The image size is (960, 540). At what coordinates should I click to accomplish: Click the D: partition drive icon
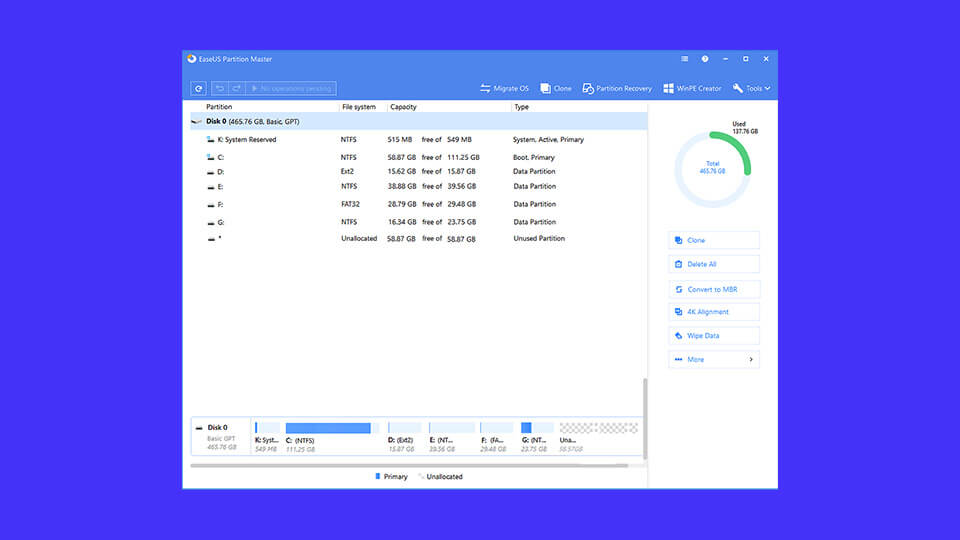coord(211,173)
